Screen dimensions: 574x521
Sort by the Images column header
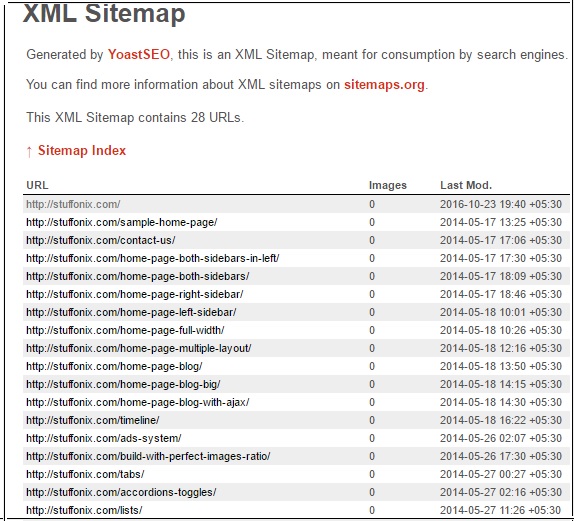(x=388, y=185)
